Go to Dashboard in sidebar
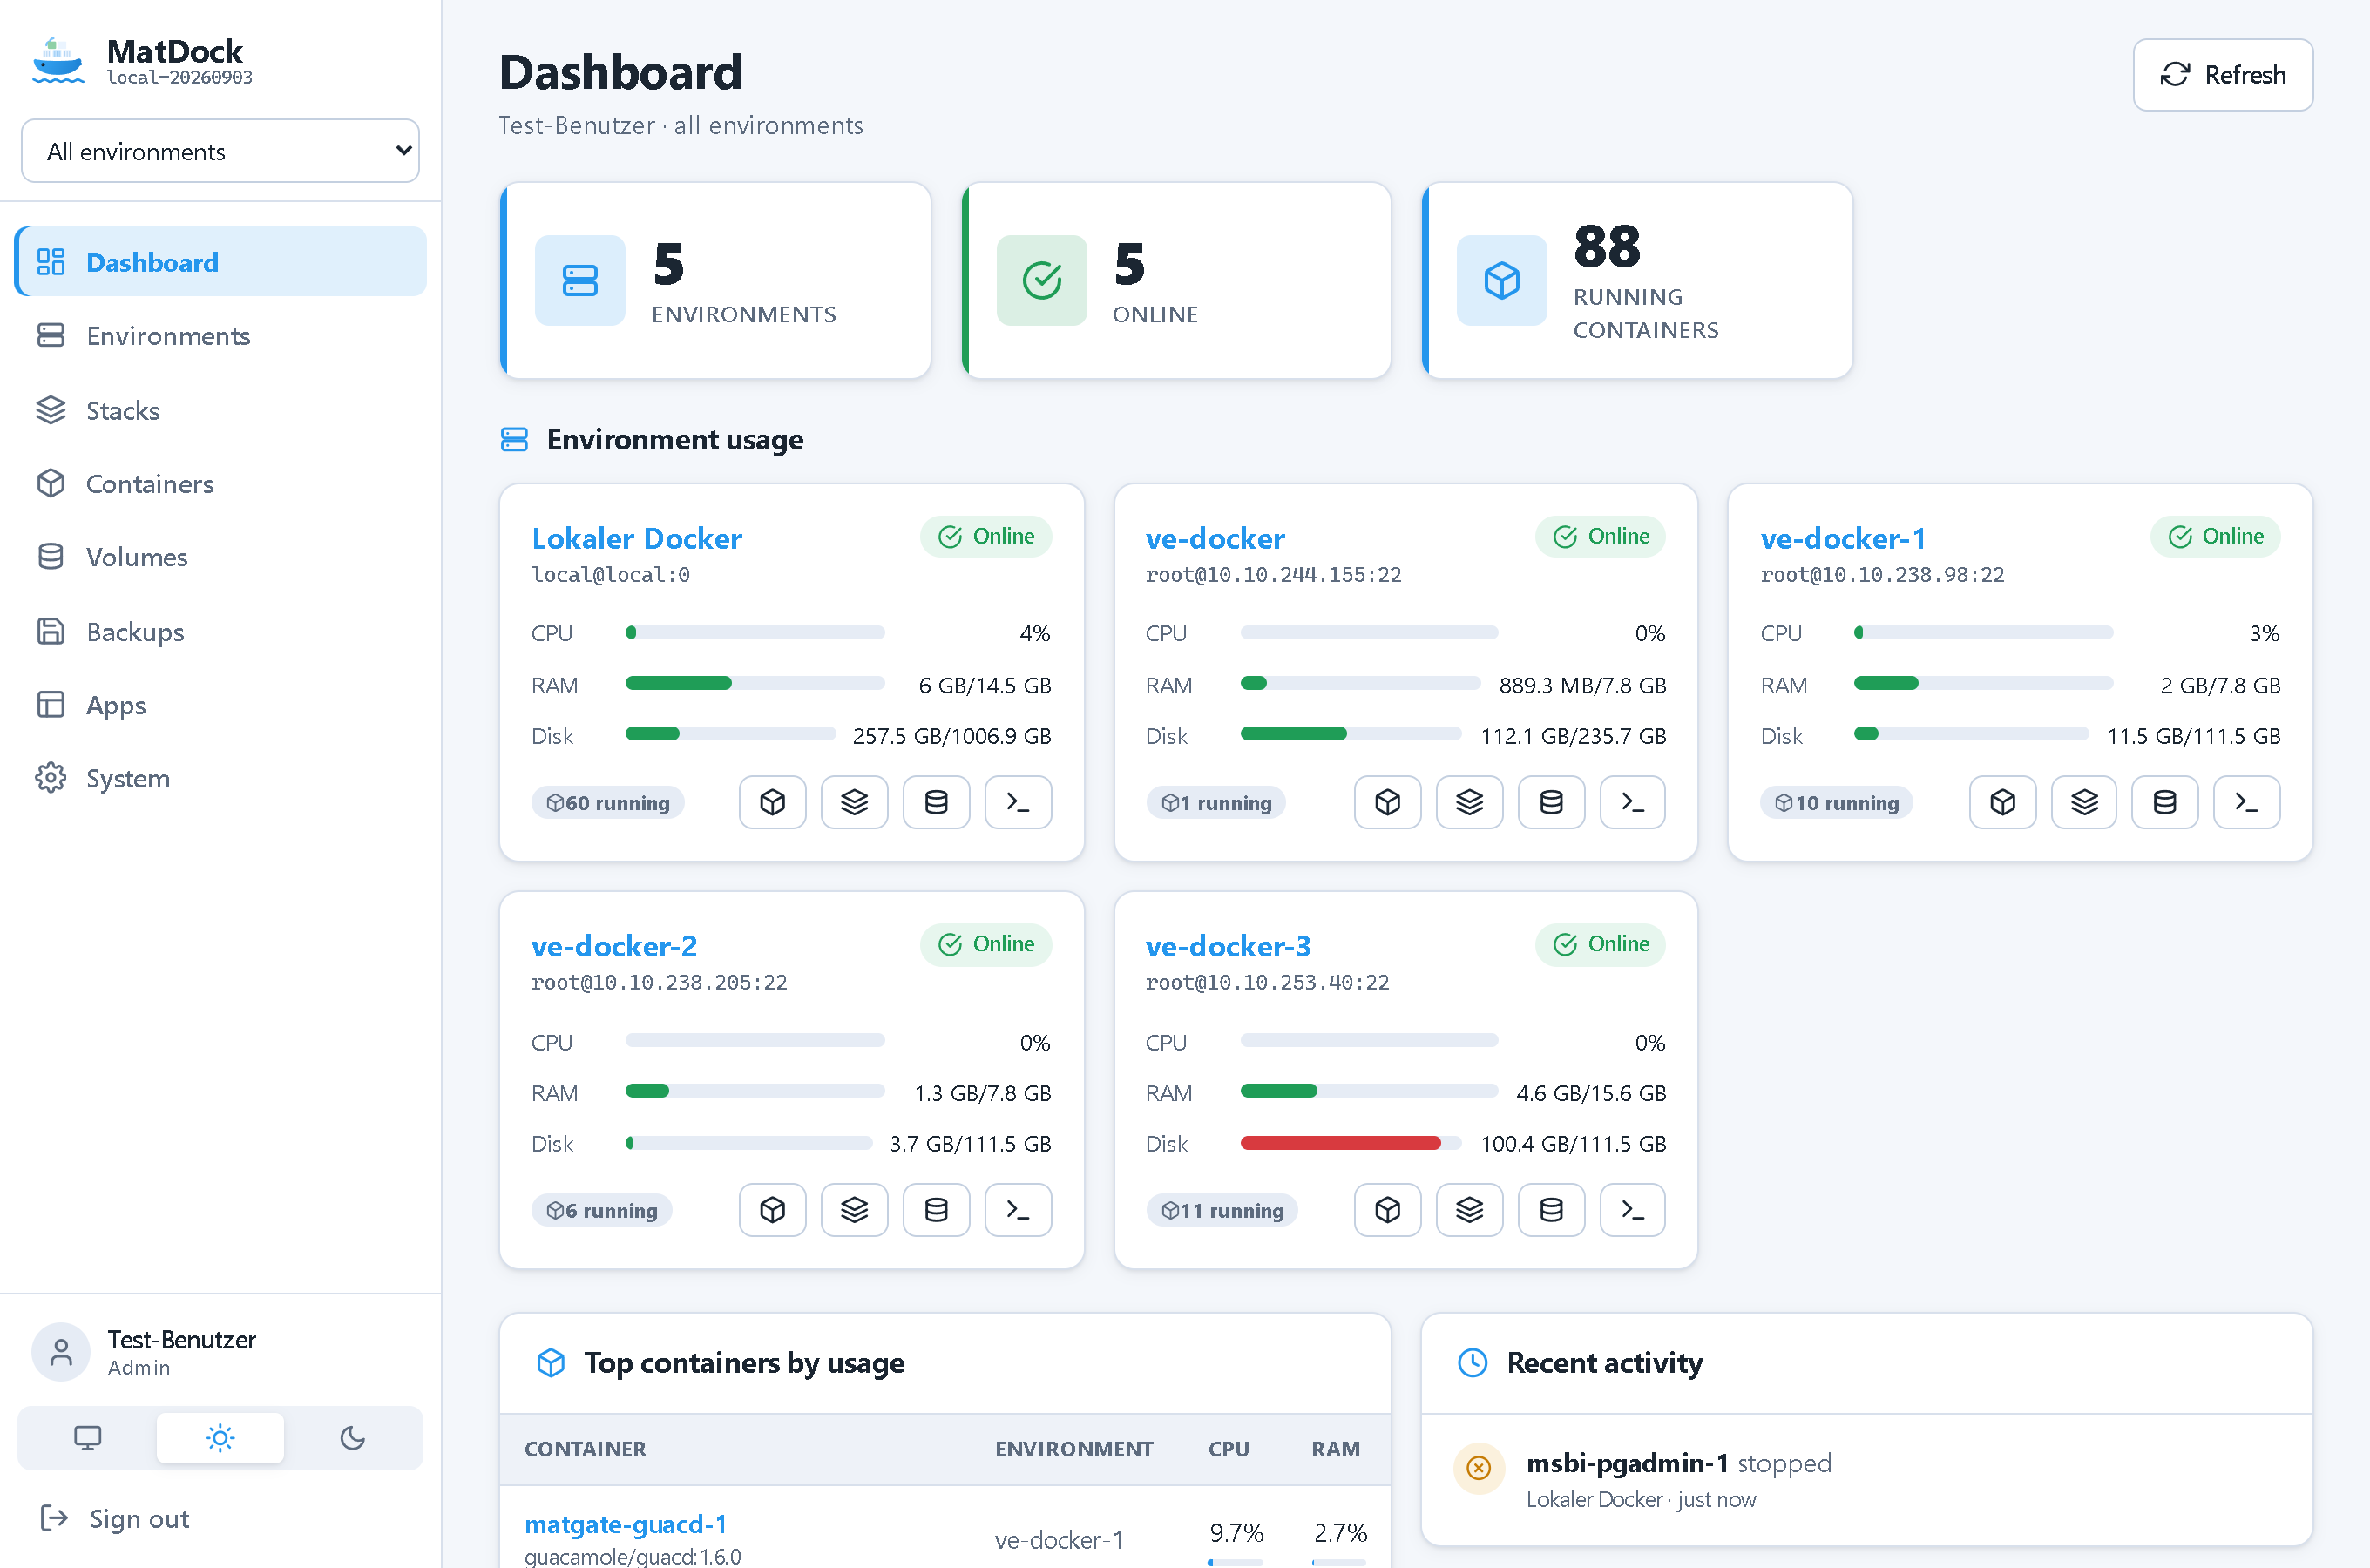 coord(220,262)
